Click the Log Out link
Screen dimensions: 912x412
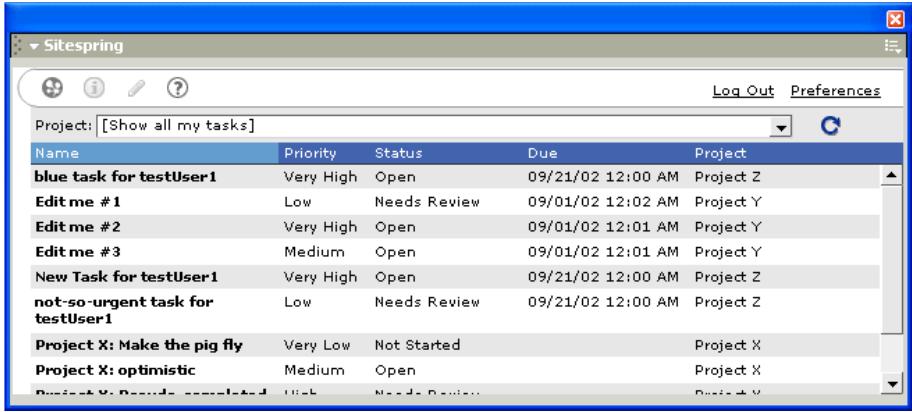pos(743,91)
